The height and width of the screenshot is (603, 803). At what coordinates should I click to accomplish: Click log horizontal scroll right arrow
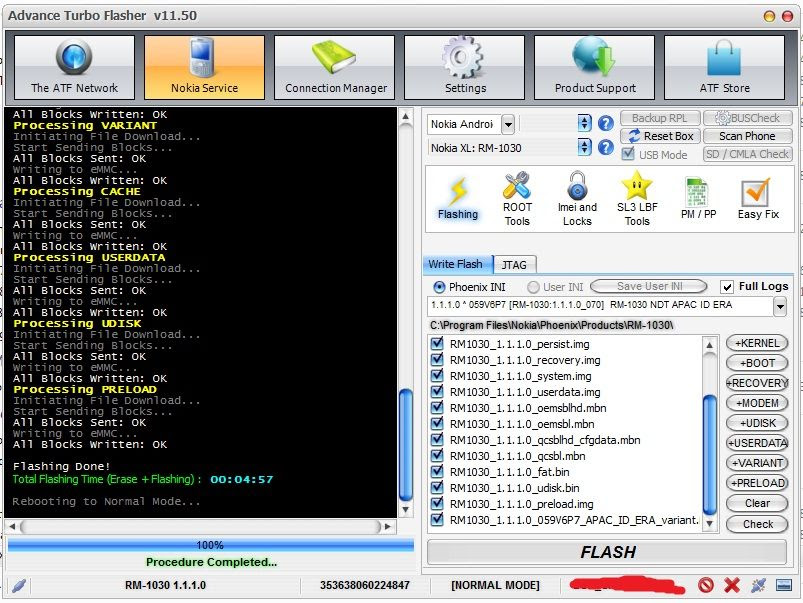388,526
